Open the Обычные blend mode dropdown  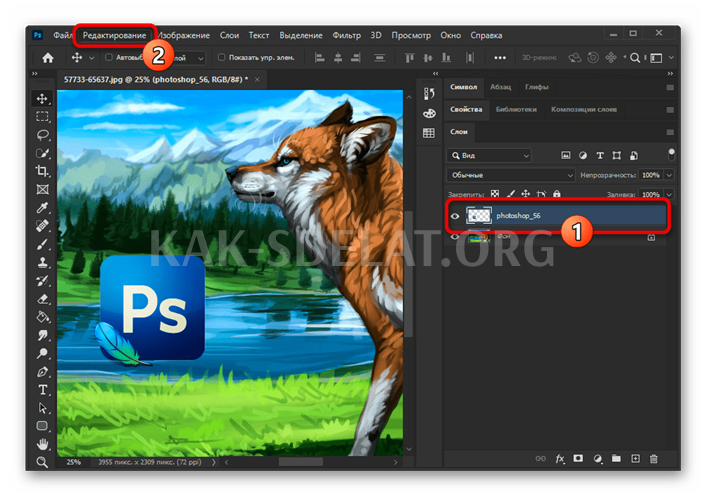click(x=511, y=175)
